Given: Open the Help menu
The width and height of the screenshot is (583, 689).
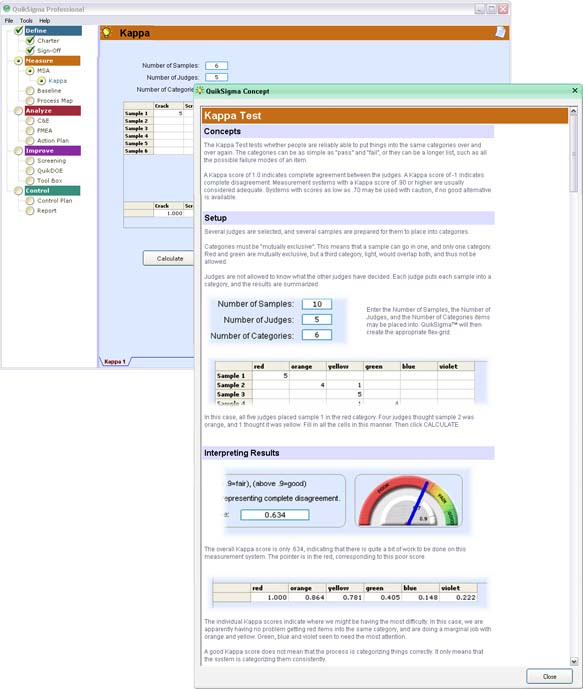Looking at the screenshot, I should pyautogui.click(x=44, y=20).
